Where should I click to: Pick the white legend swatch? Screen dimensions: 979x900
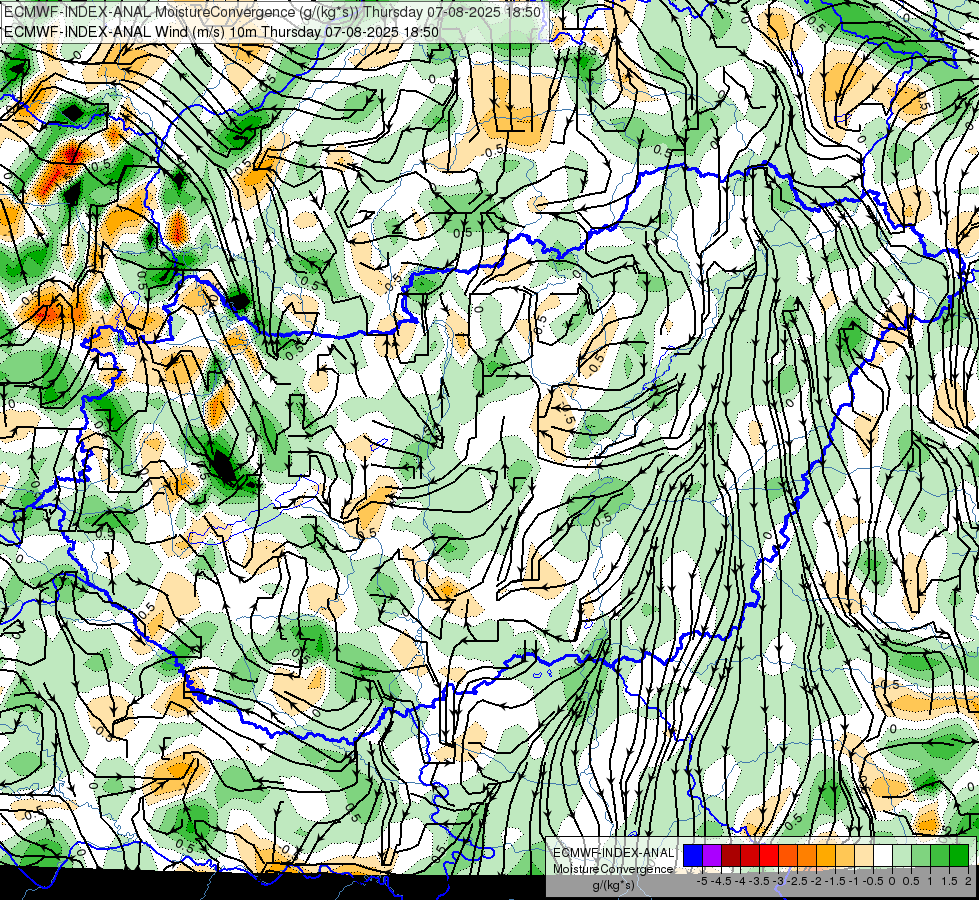[x=883, y=856]
